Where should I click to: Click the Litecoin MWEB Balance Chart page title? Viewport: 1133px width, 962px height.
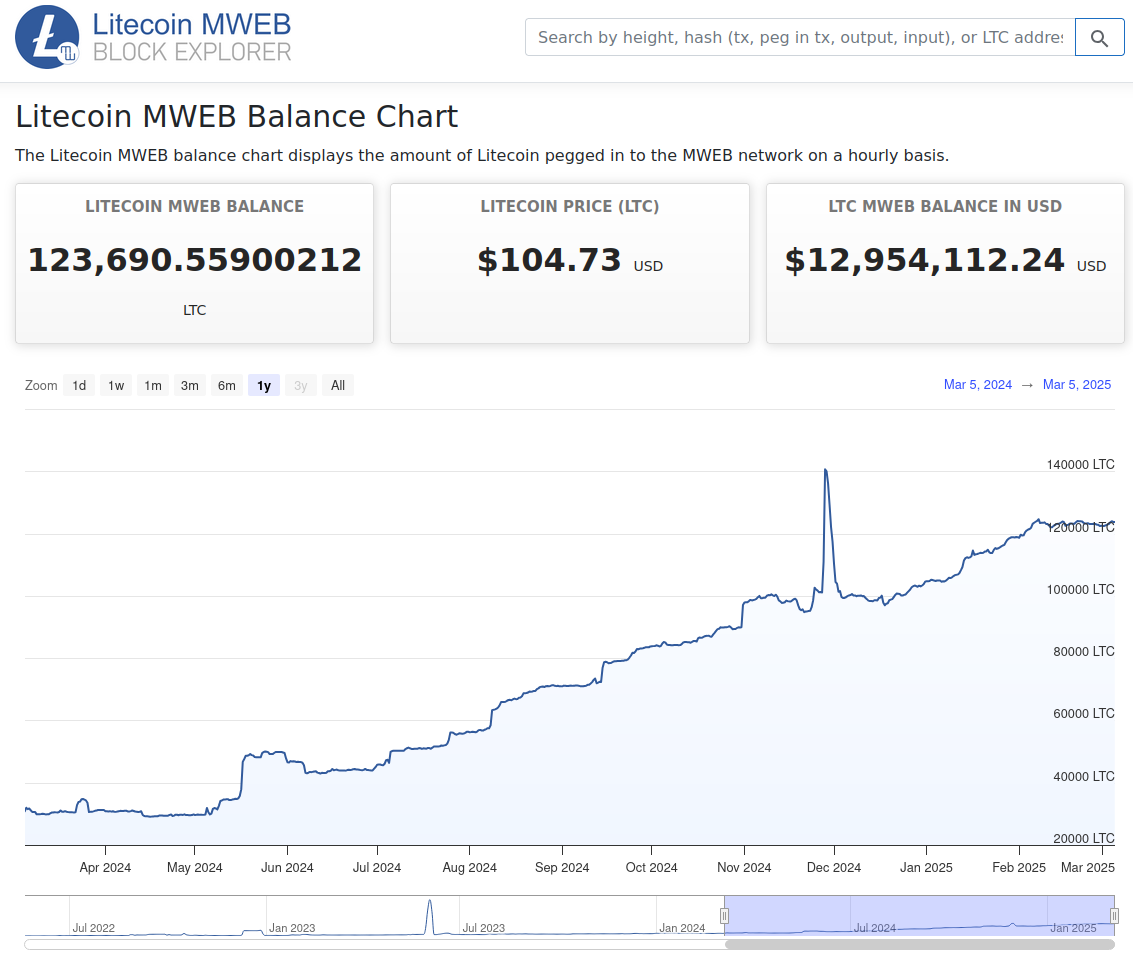[x=237, y=116]
